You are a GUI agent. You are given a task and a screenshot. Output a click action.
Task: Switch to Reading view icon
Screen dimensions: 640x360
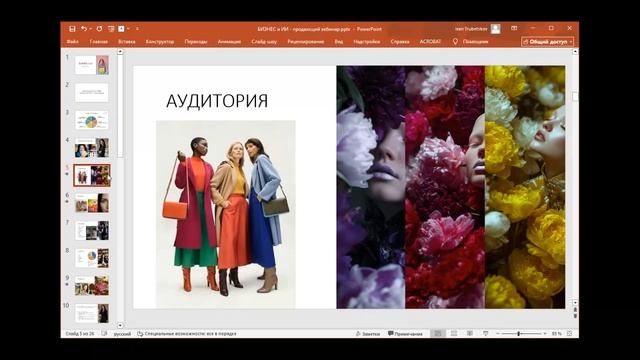coord(470,334)
